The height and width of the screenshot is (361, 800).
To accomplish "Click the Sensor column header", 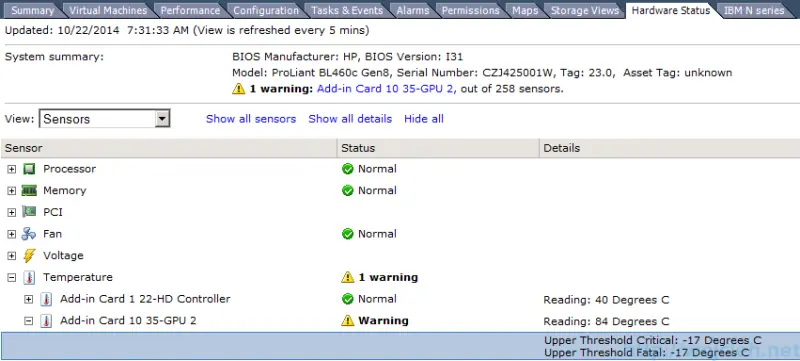I will [x=168, y=148].
